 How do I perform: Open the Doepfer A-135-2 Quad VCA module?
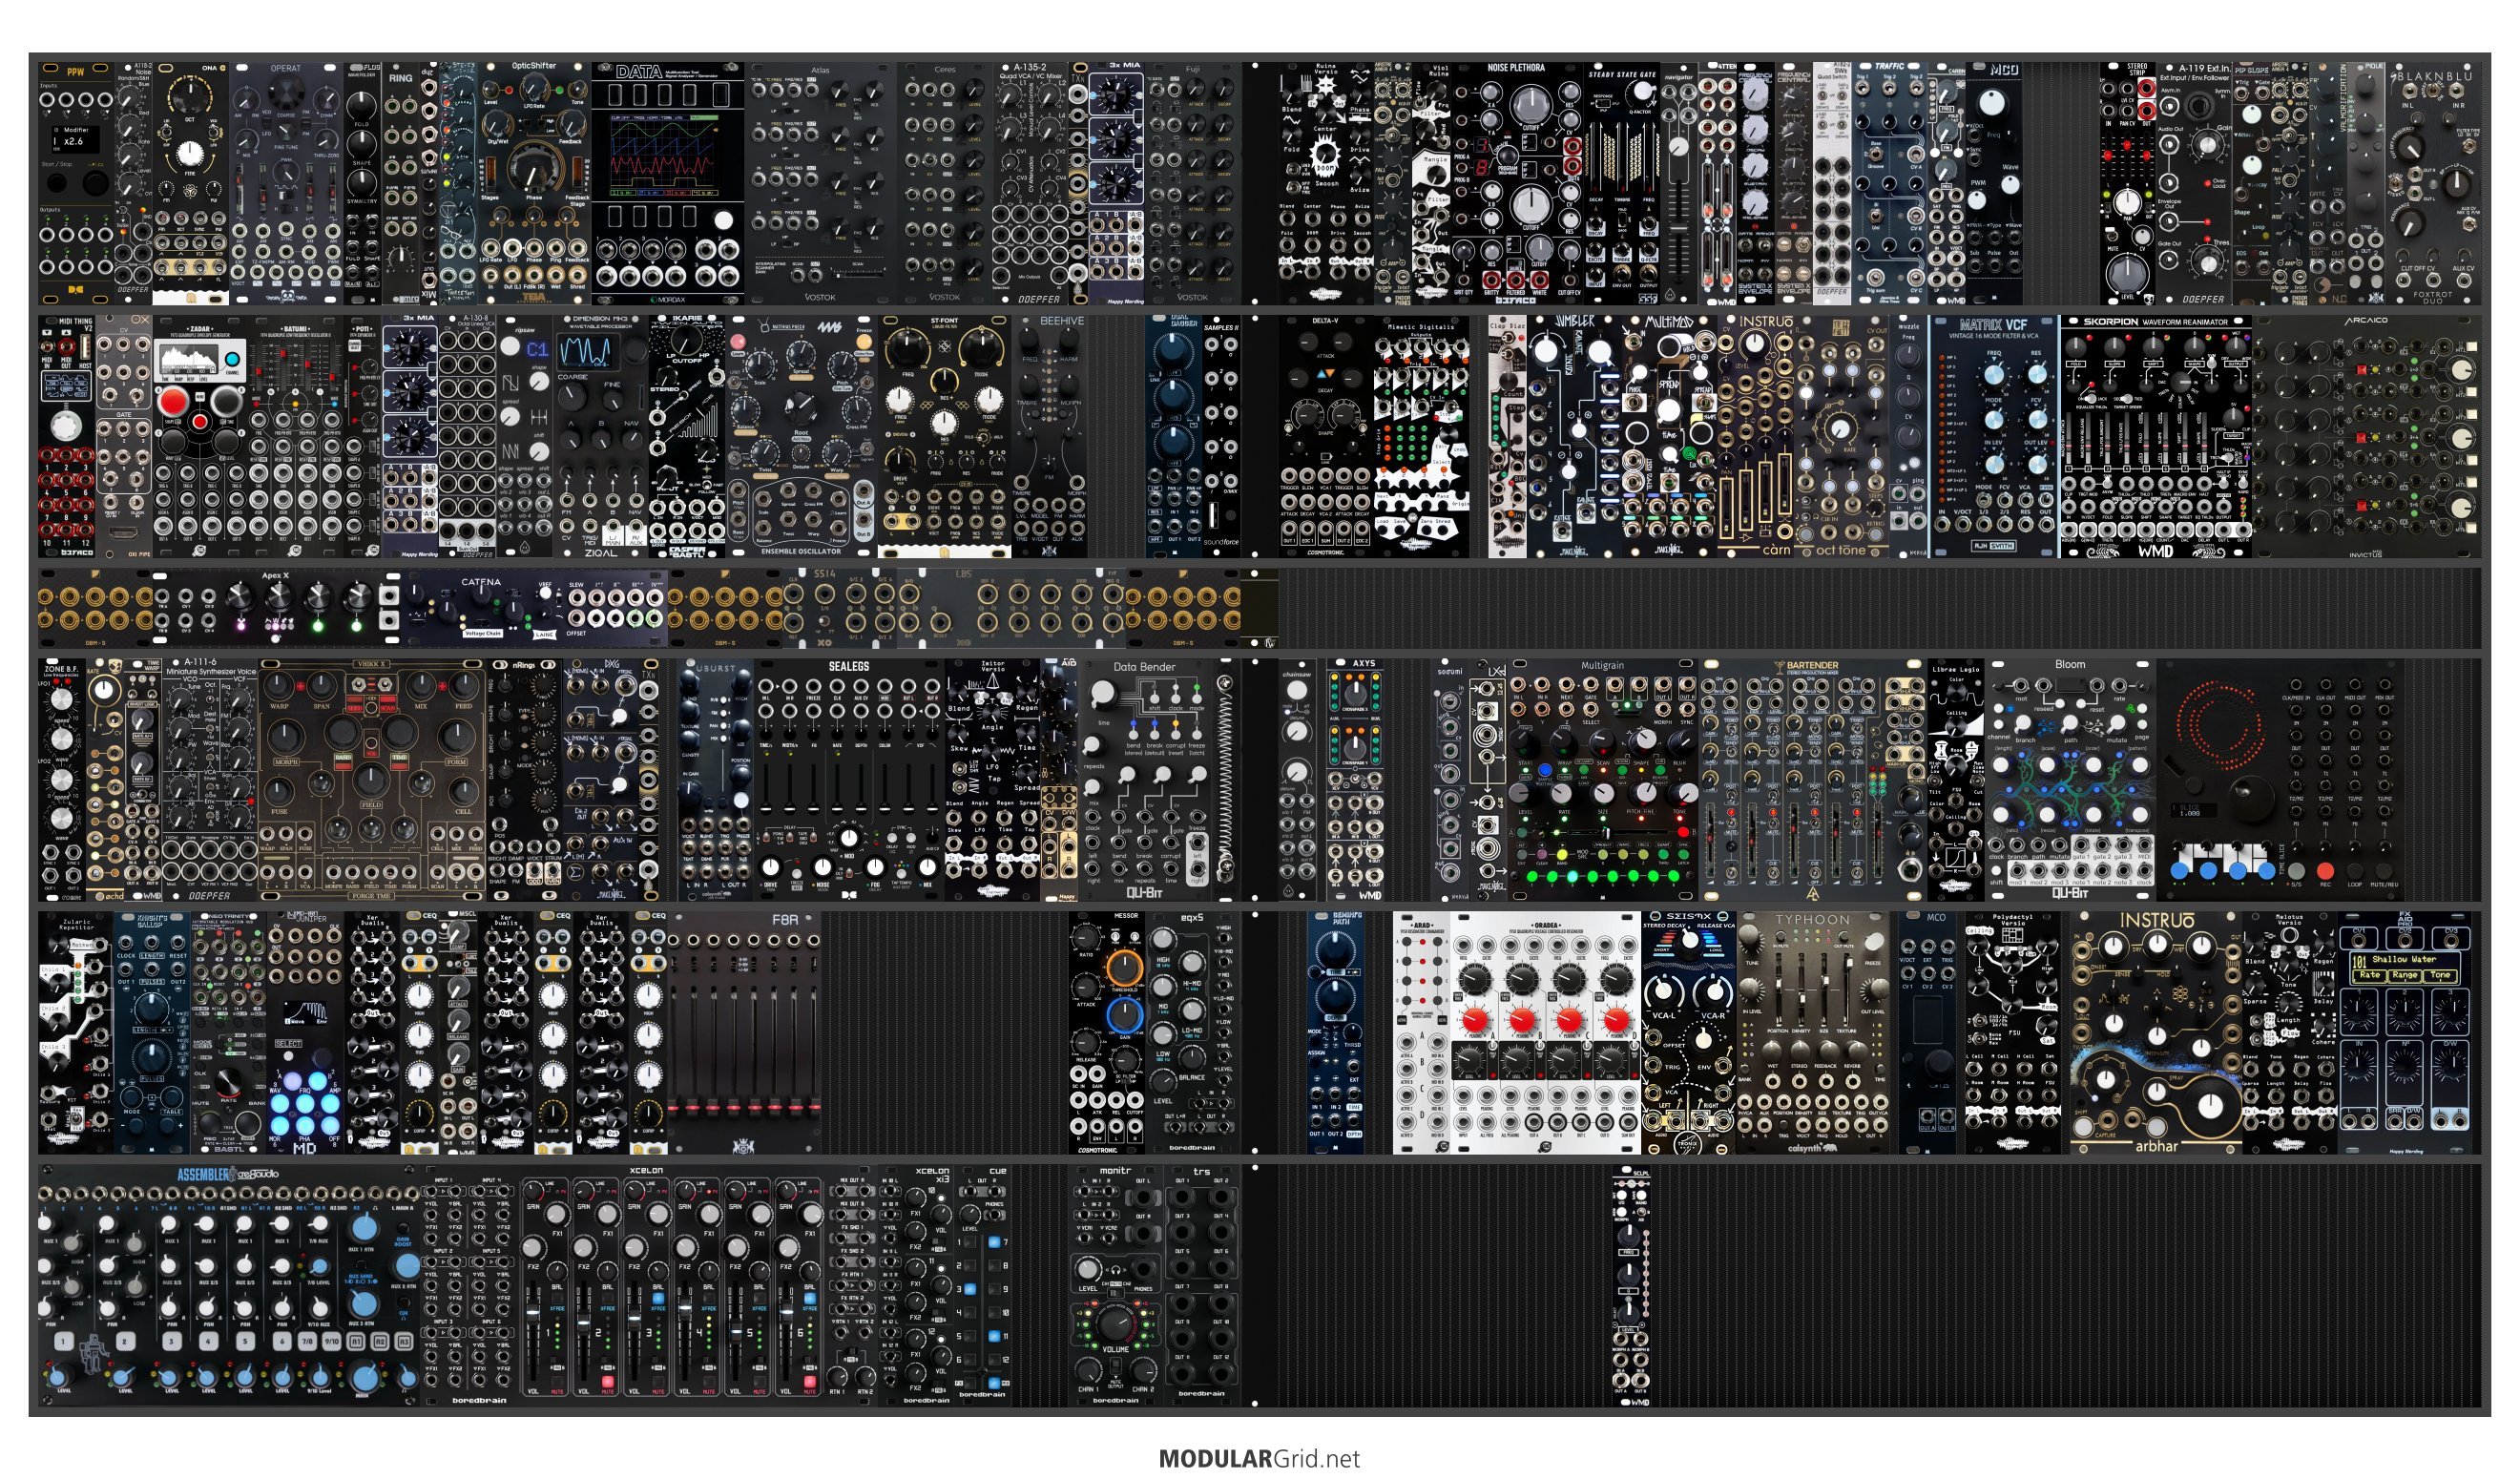tap(1030, 183)
